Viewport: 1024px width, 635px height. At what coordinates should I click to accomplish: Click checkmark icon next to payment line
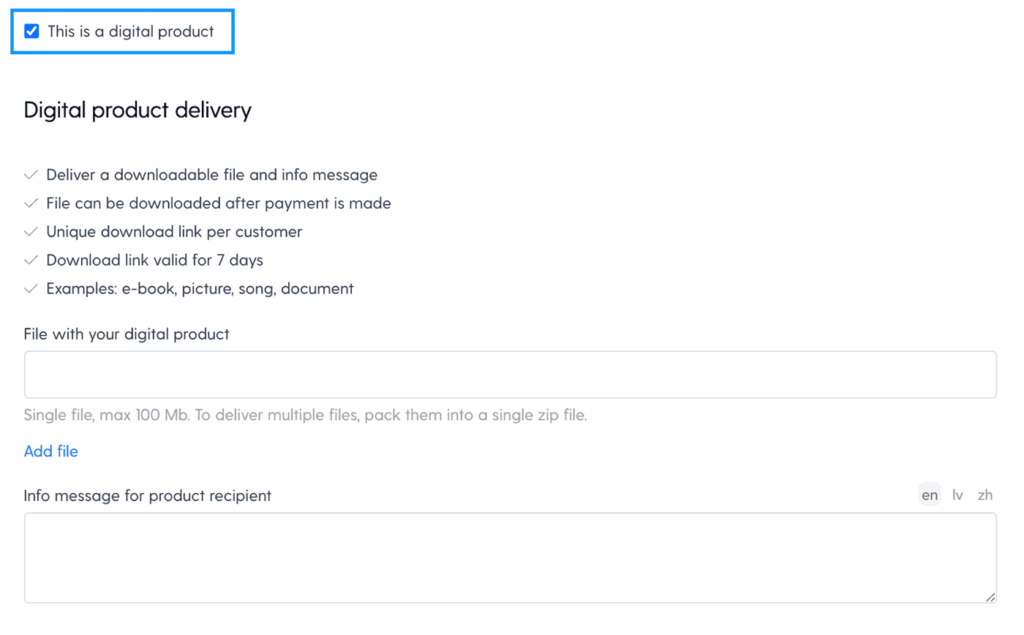[31, 203]
